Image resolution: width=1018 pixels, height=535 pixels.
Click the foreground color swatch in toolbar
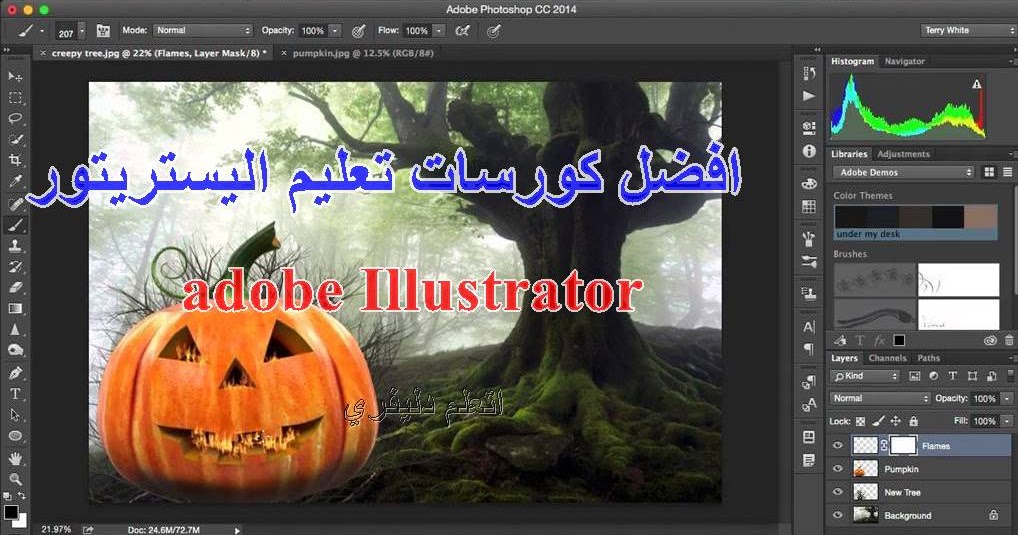coord(10,512)
